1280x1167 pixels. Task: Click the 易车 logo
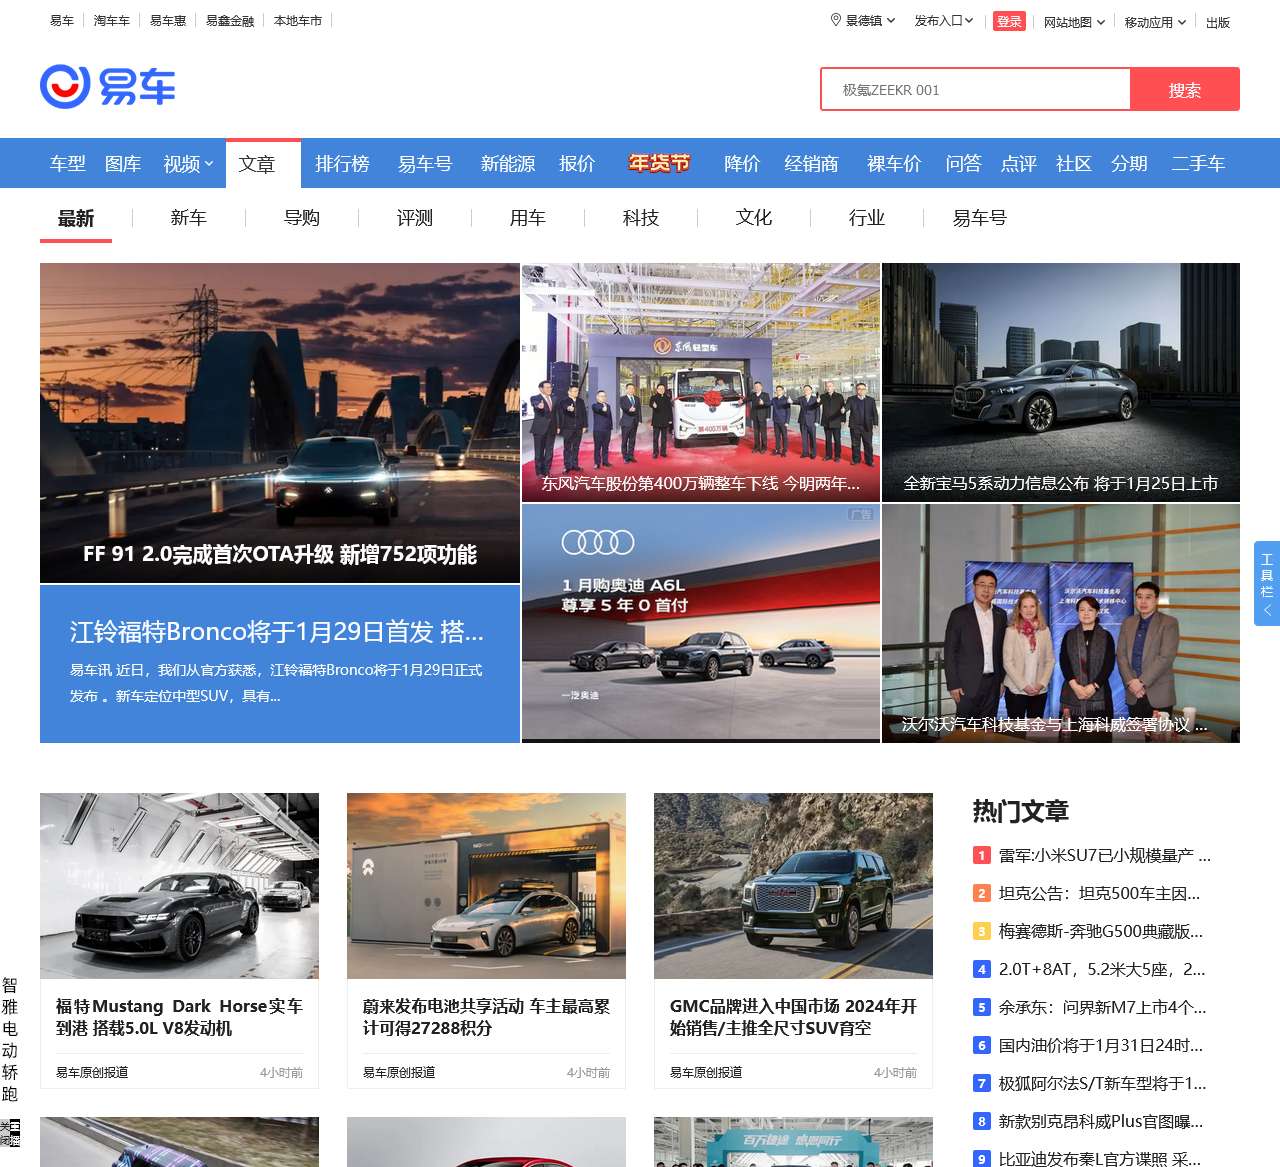[x=108, y=86]
